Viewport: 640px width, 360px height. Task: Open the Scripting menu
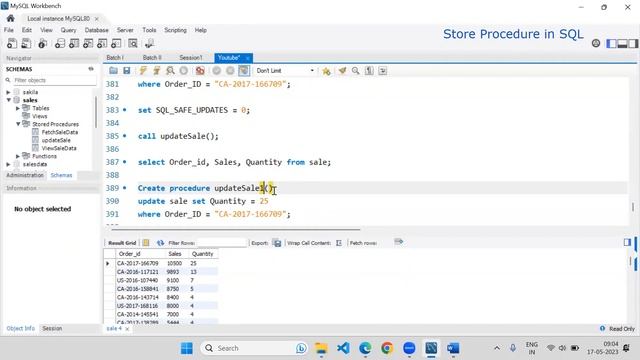pos(175,30)
